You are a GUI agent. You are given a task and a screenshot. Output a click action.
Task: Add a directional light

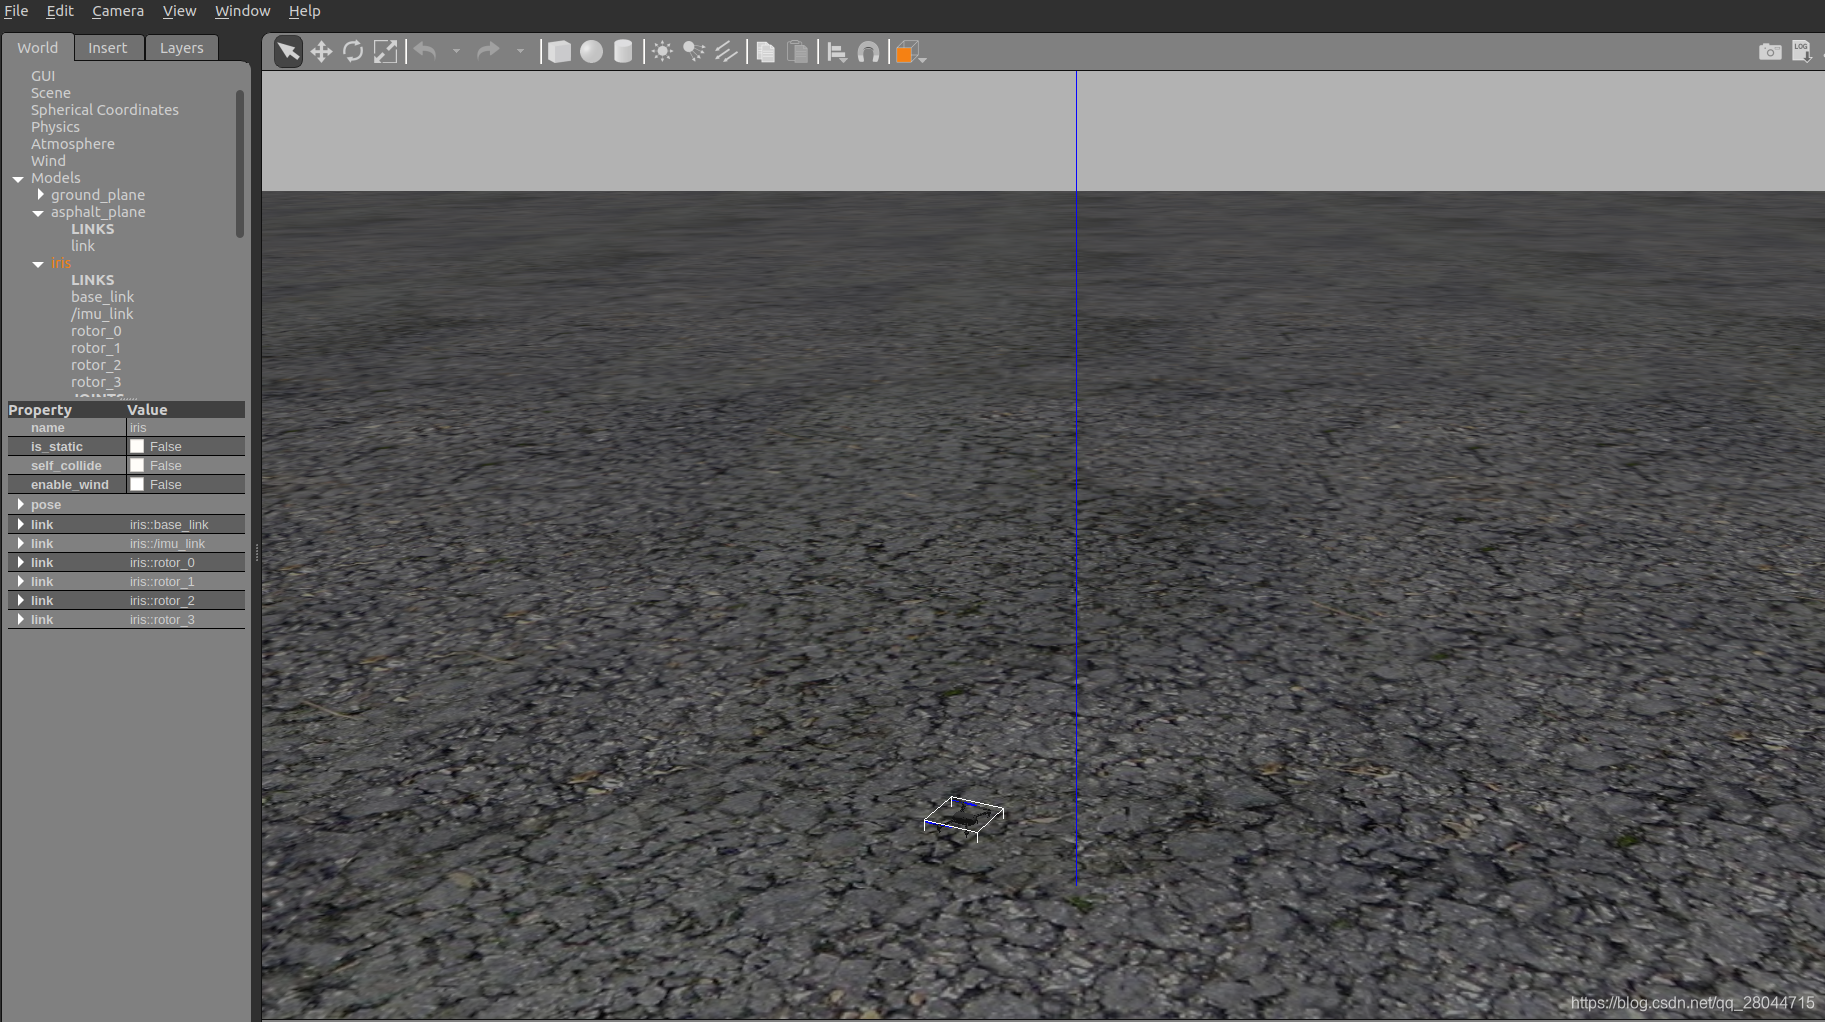click(x=726, y=52)
